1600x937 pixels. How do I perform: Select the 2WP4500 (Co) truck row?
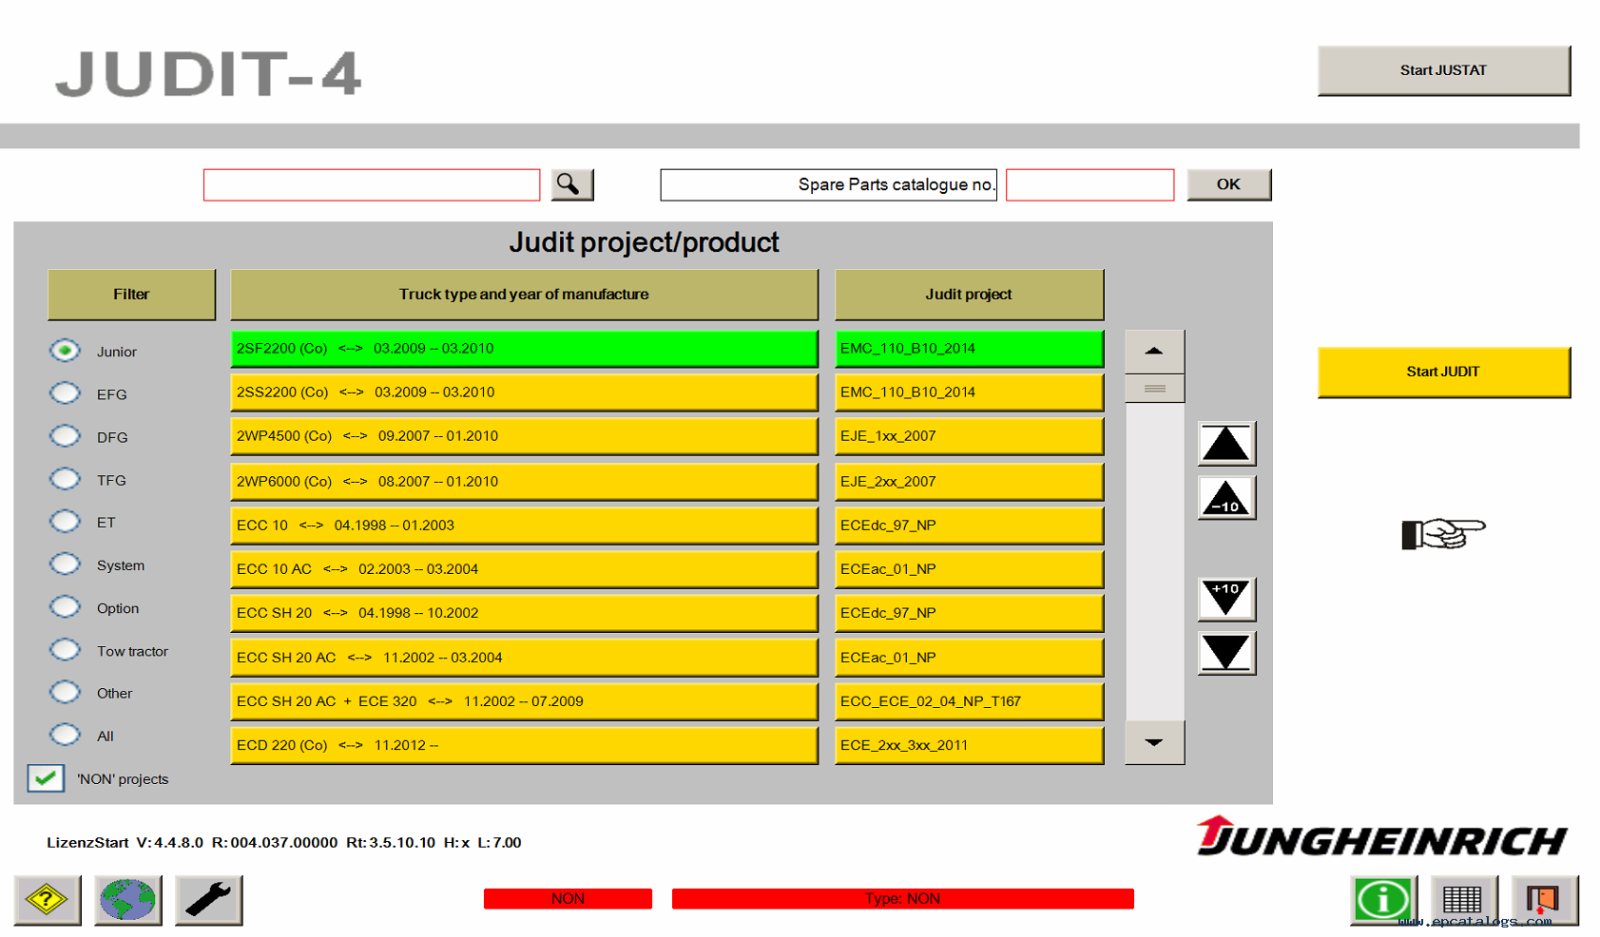pyautogui.click(x=524, y=437)
